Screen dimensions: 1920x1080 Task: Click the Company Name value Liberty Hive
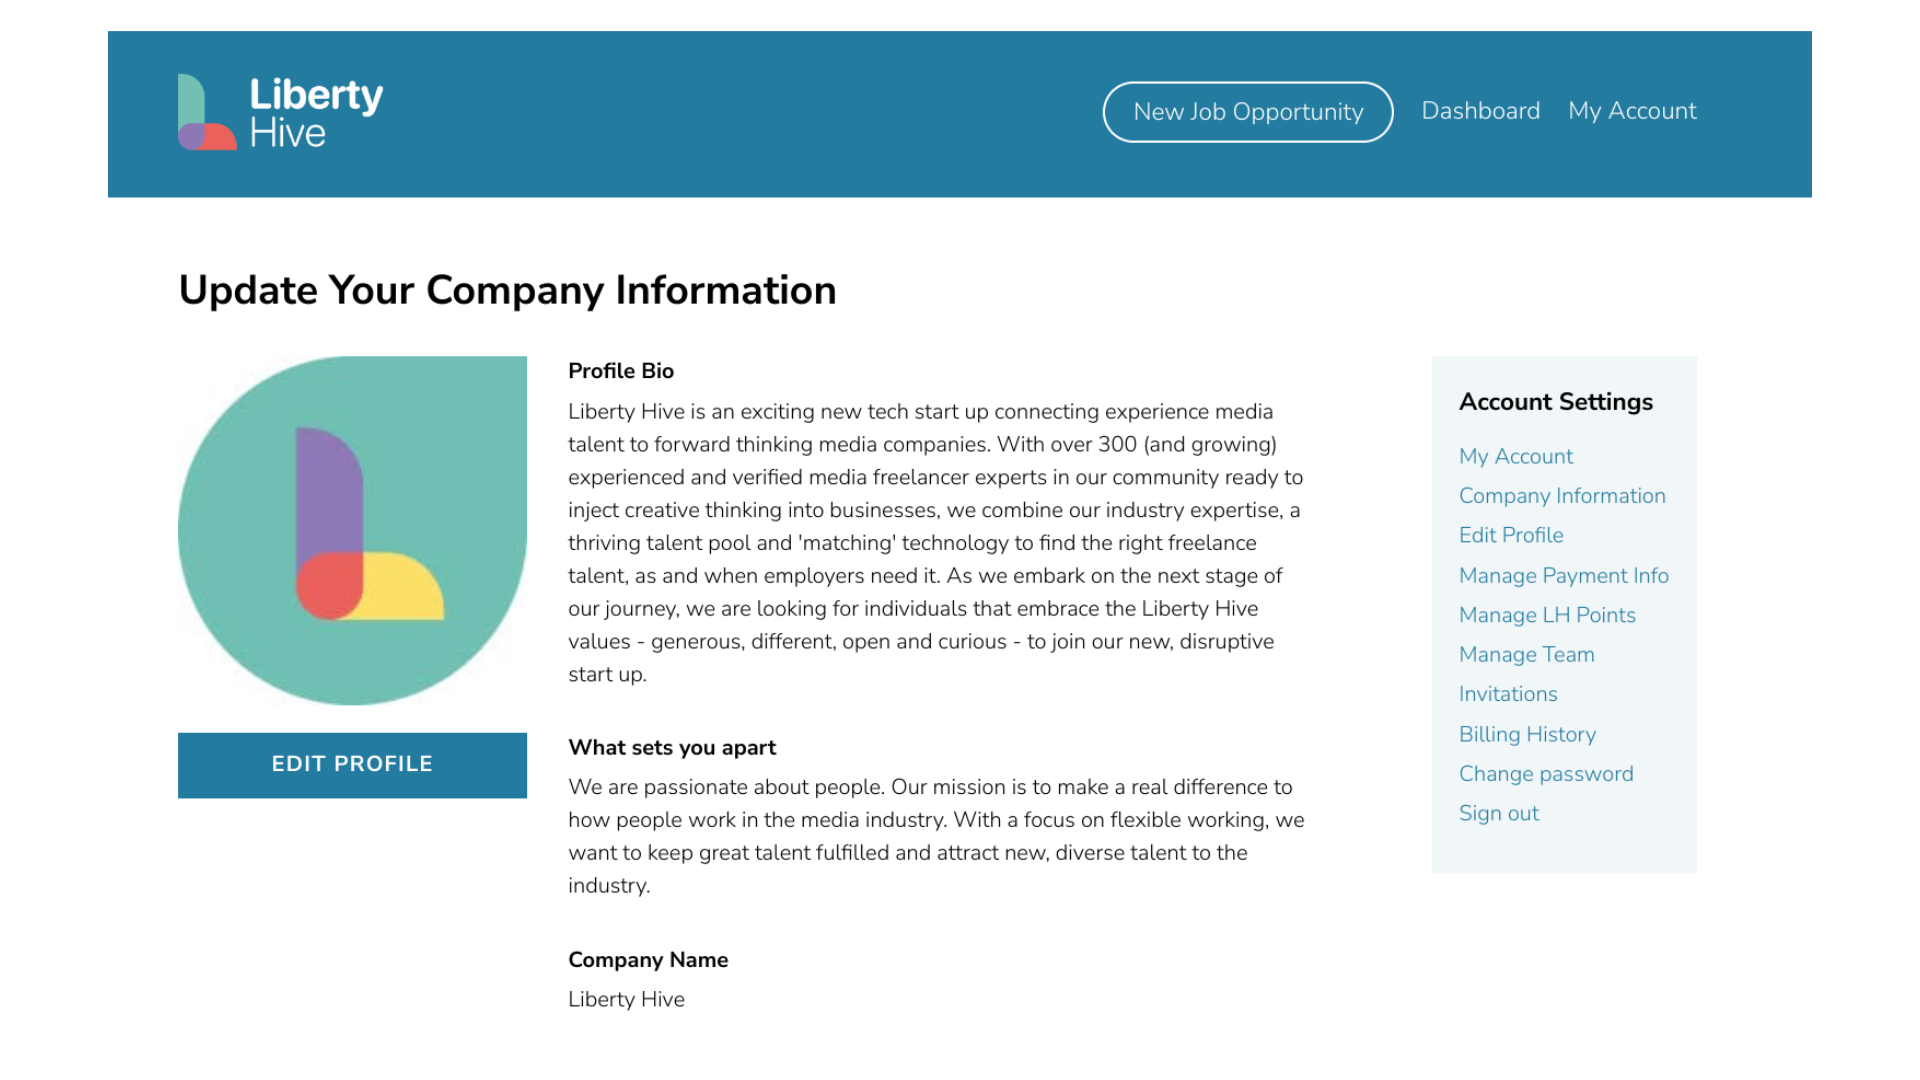(626, 999)
